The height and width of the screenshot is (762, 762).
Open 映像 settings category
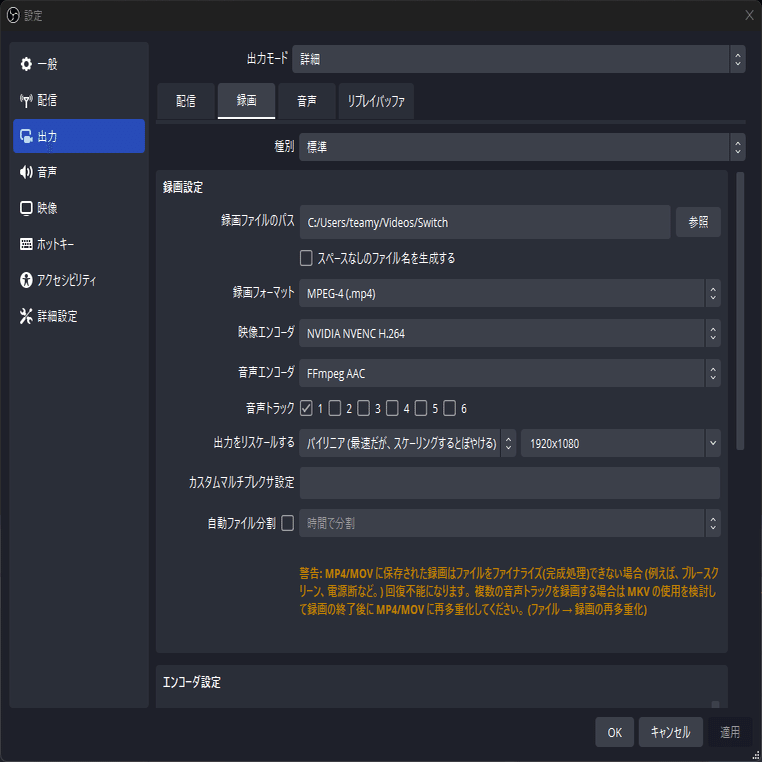pos(79,208)
